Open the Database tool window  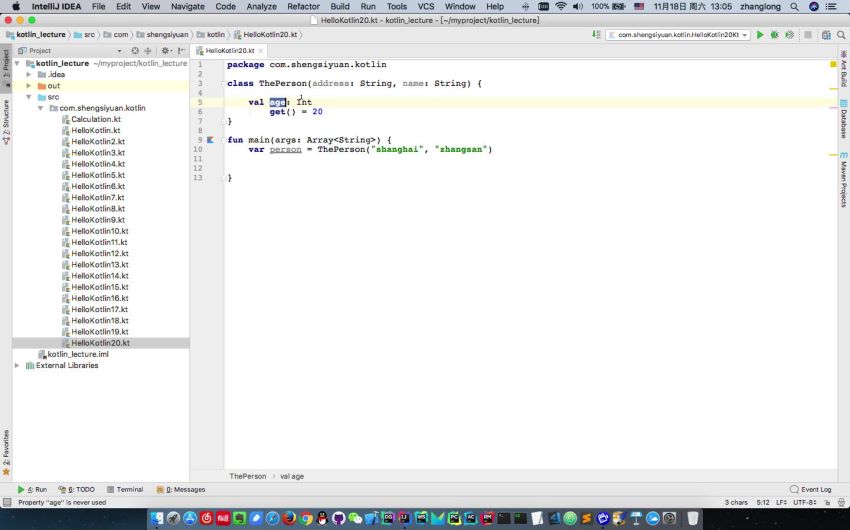click(x=844, y=118)
